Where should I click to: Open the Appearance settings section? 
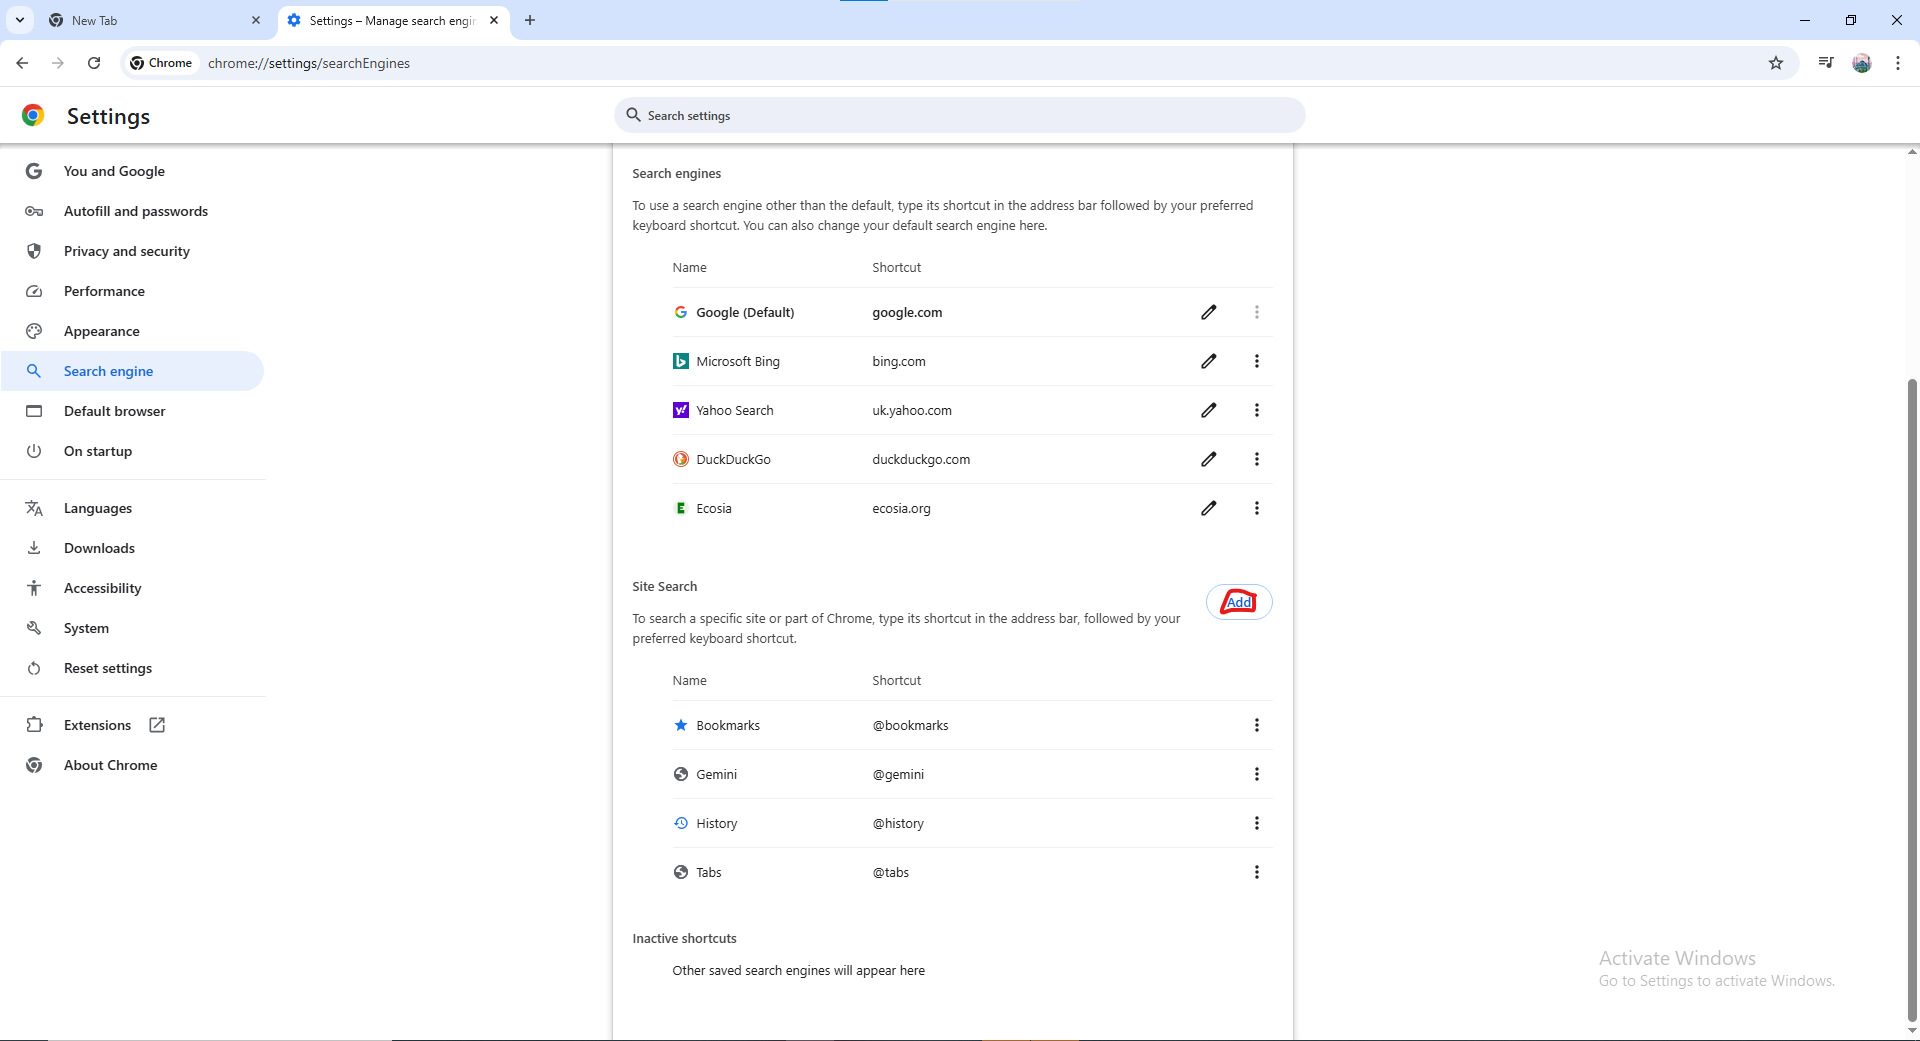pos(101,331)
